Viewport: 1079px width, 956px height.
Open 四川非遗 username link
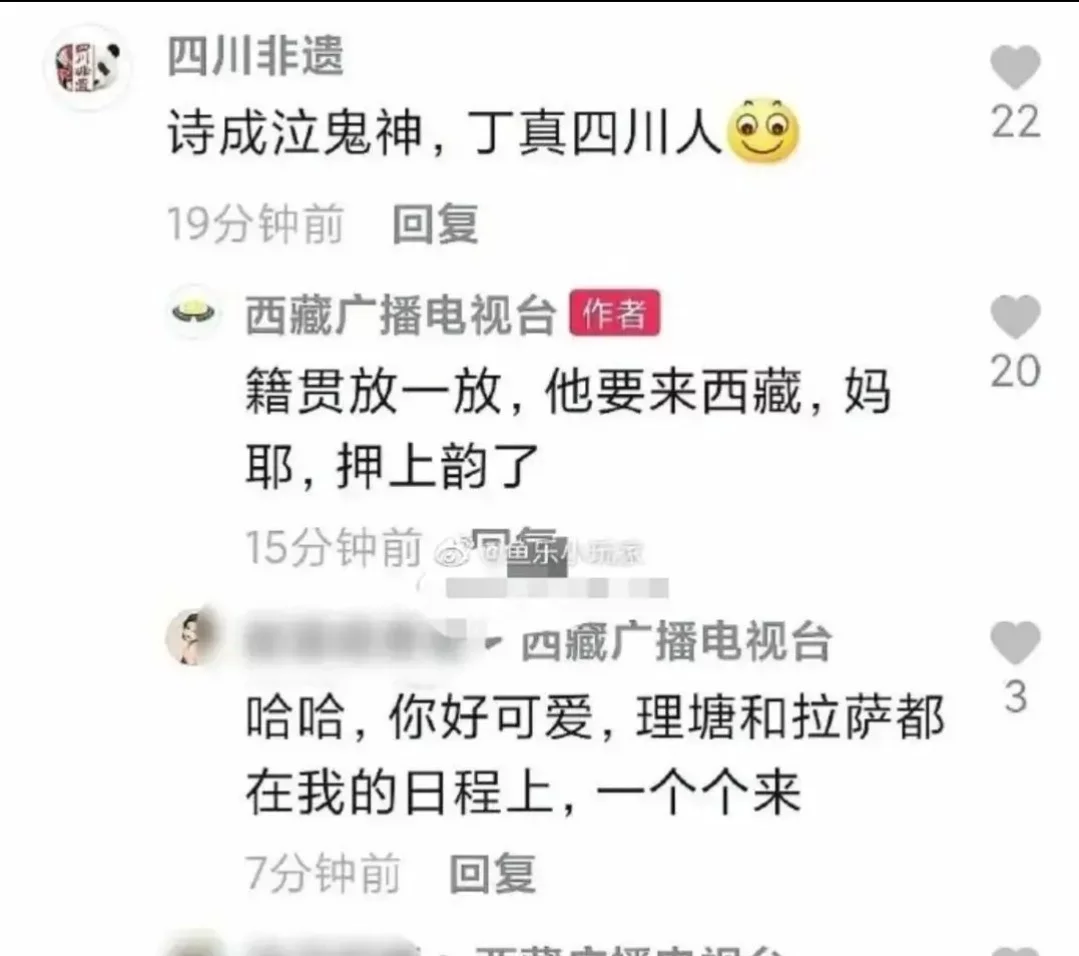pyautogui.click(x=255, y=56)
